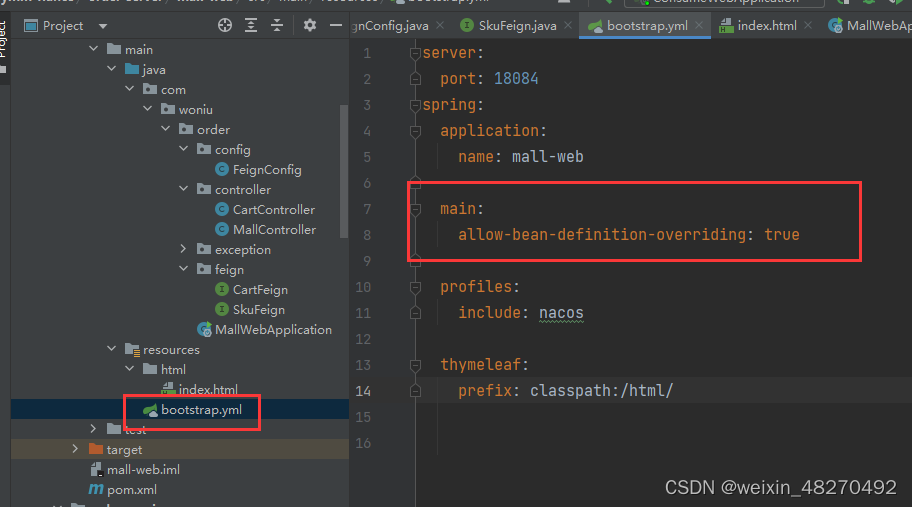The image size is (912, 507).
Task: Hide the Project panel with minus icon
Action: 336,25
